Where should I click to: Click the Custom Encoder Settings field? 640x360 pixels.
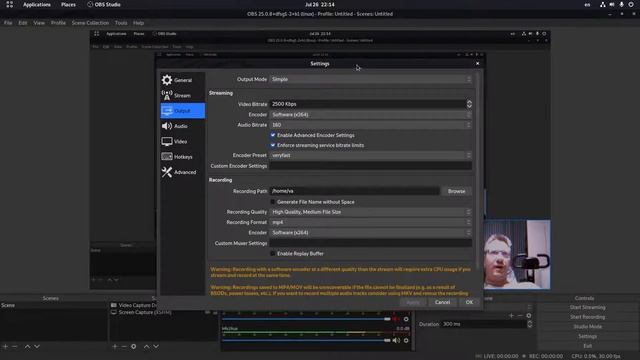pos(371,166)
